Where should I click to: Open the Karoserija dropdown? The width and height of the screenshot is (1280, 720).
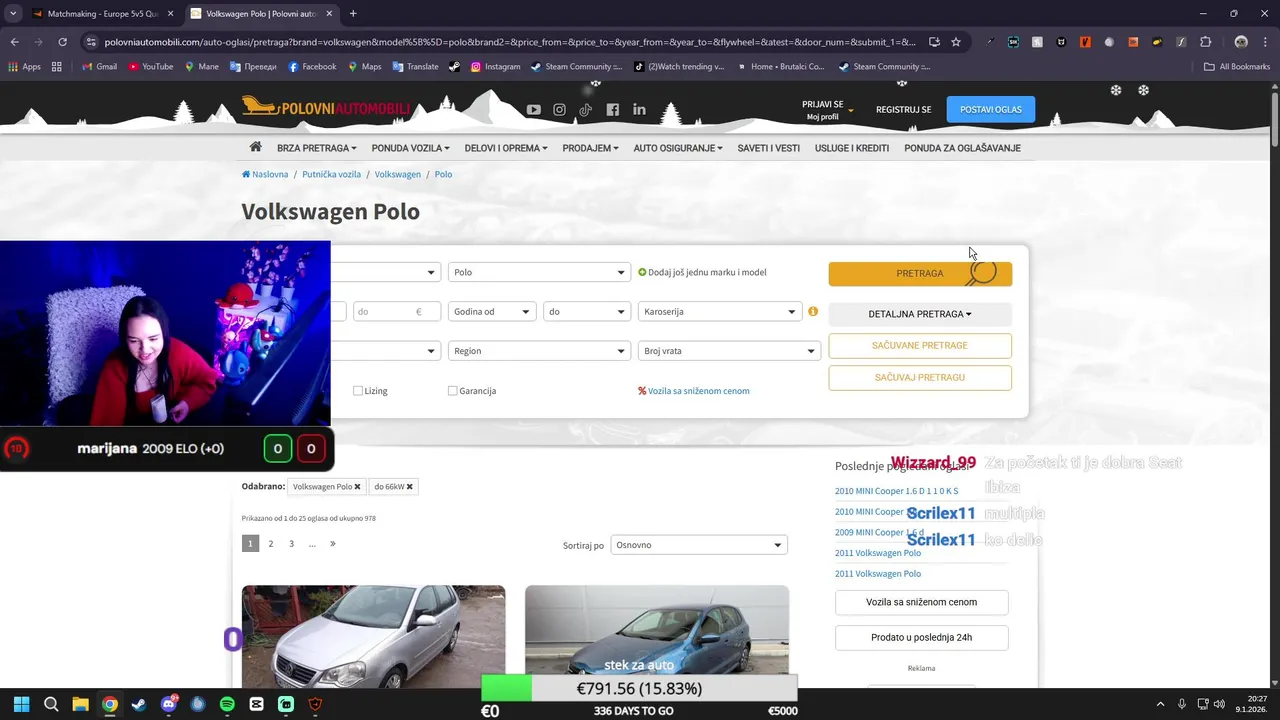721,312
